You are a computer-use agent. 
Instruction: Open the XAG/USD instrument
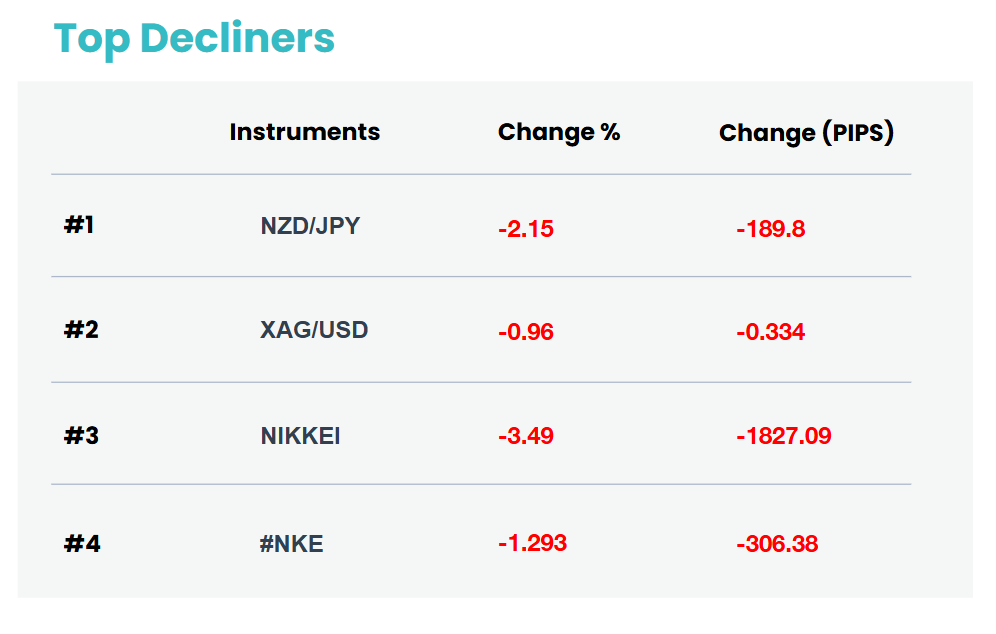click(x=314, y=330)
